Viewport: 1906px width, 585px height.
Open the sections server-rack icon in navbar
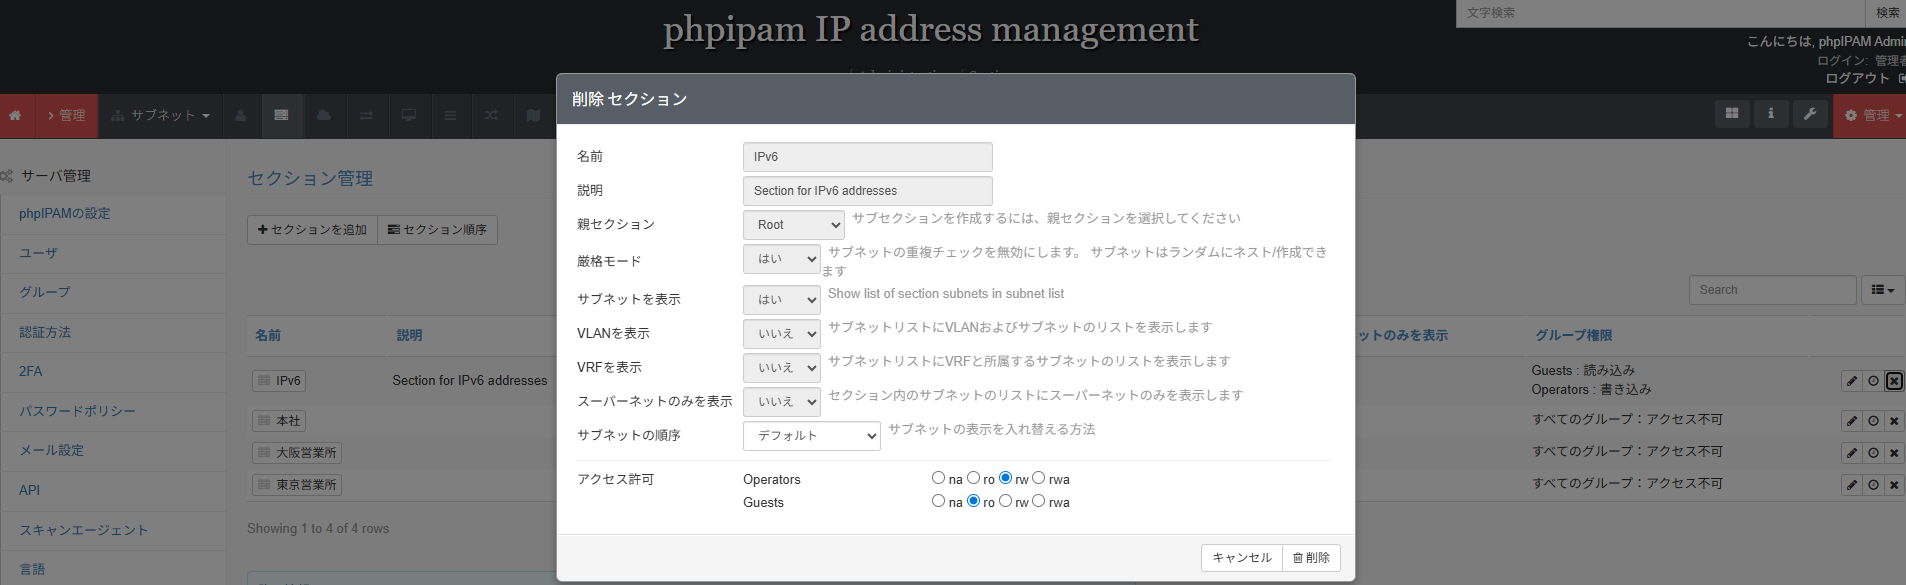click(281, 116)
